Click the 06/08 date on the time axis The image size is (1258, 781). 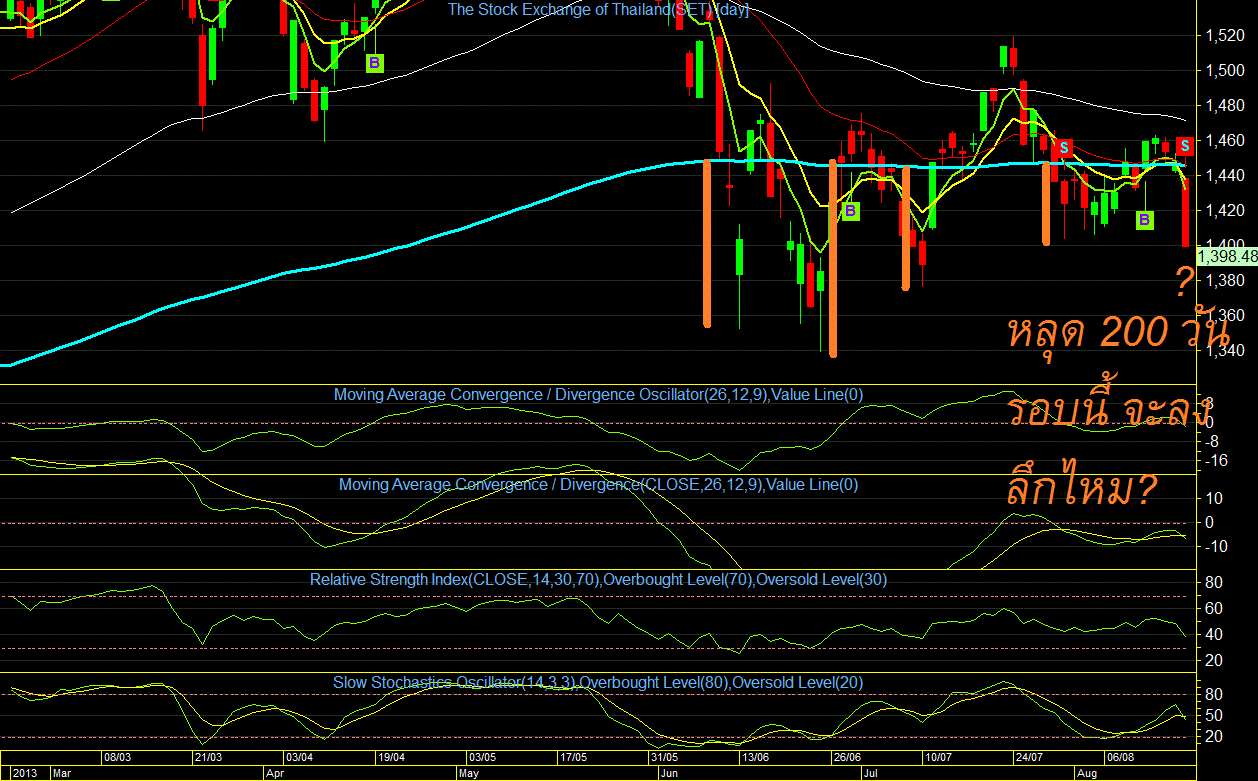point(1120,758)
